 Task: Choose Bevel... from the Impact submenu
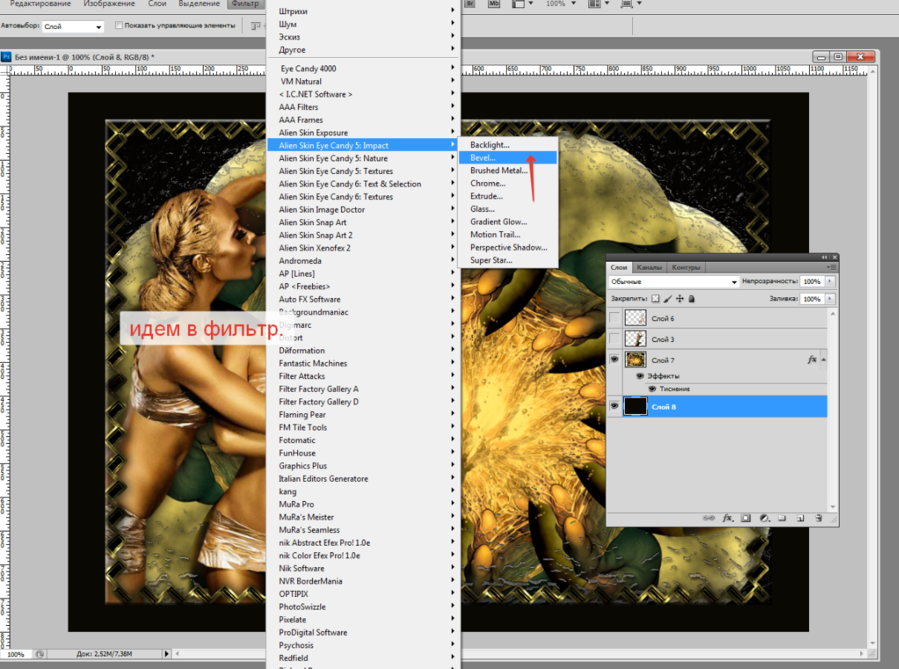[508, 158]
